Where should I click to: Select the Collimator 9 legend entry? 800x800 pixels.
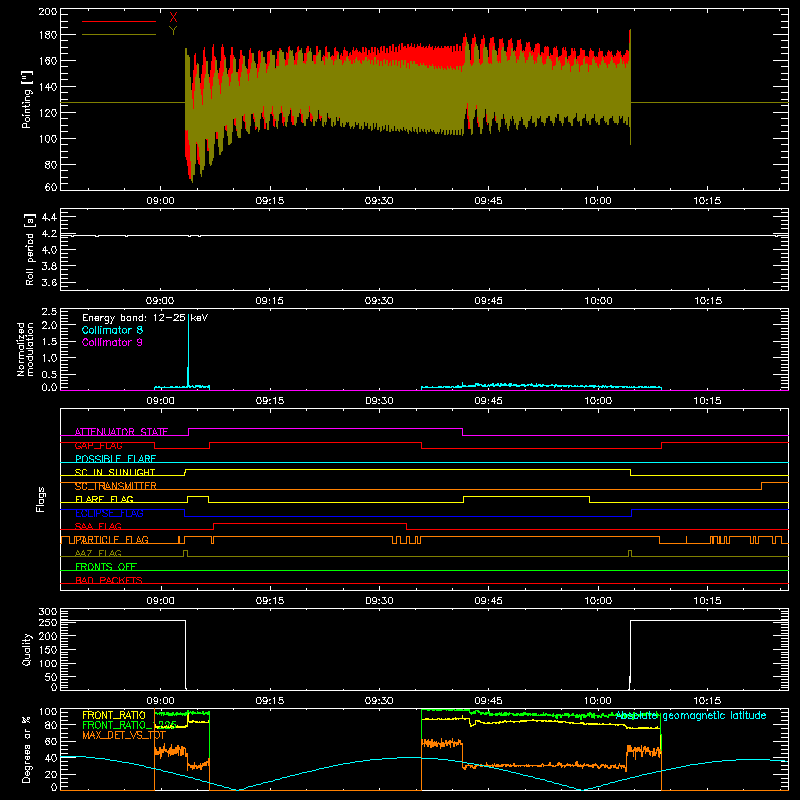point(112,342)
